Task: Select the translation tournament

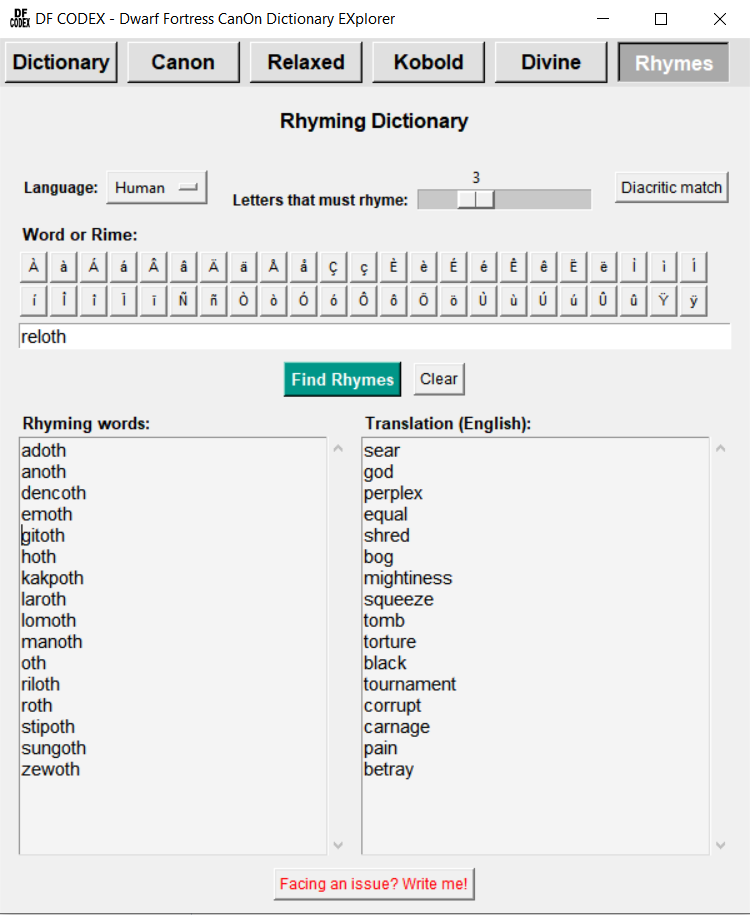Action: (410, 684)
